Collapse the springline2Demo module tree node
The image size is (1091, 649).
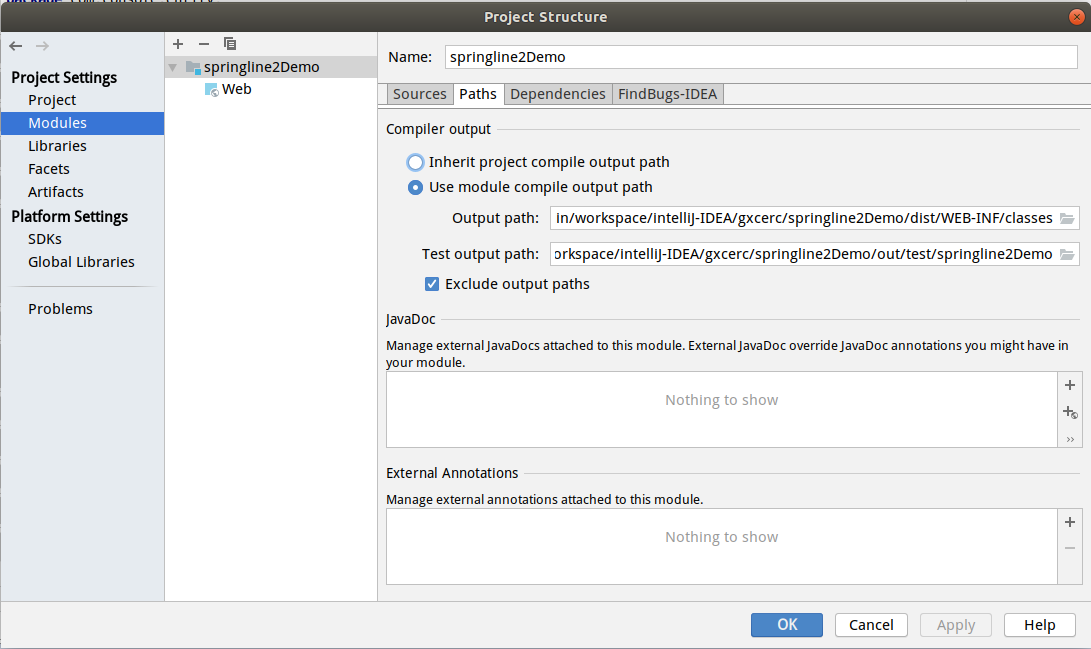pos(173,68)
